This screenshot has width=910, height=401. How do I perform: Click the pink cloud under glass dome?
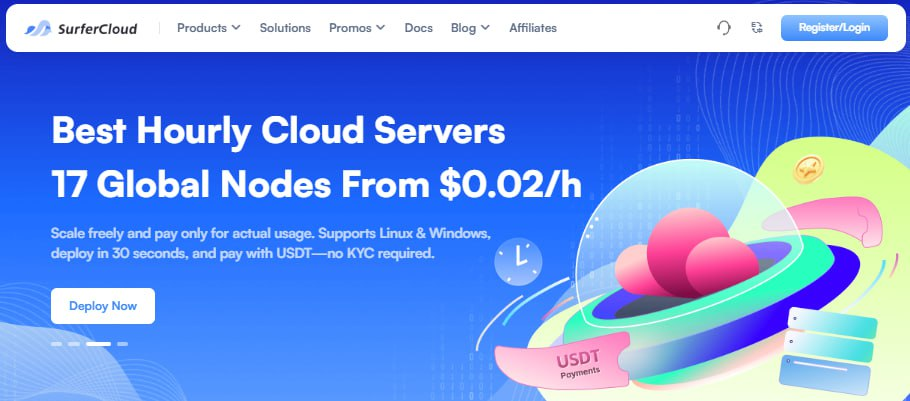687,252
